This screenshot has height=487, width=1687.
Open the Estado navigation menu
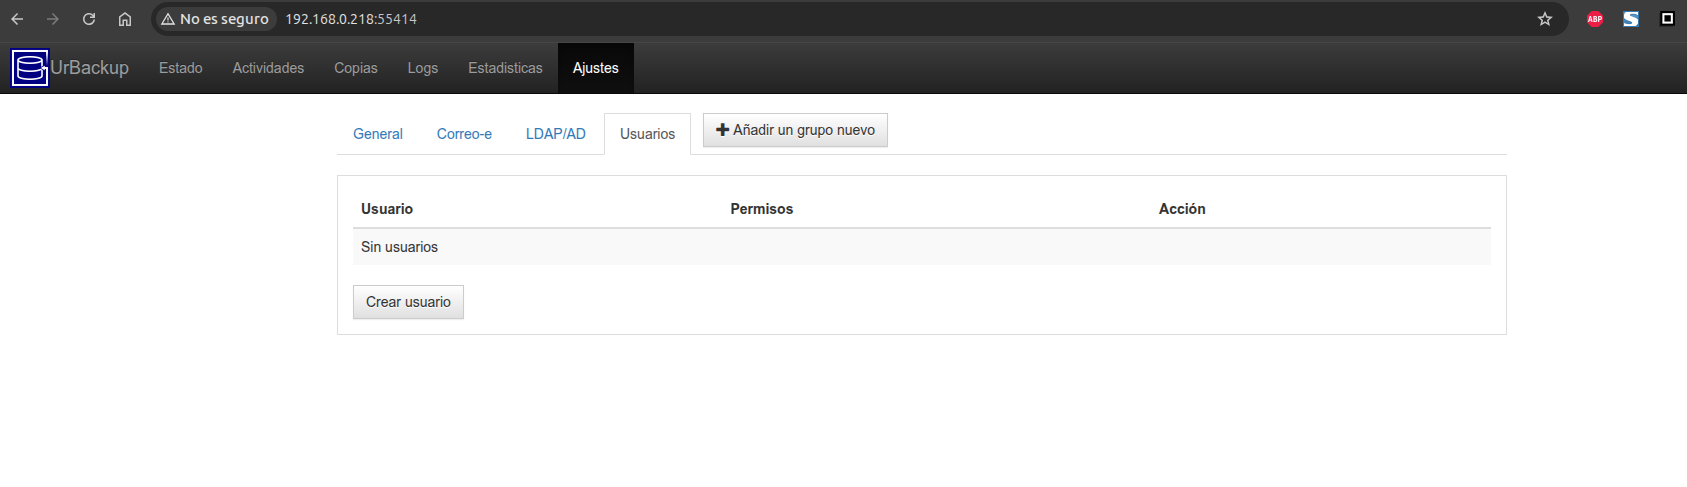pos(181,68)
